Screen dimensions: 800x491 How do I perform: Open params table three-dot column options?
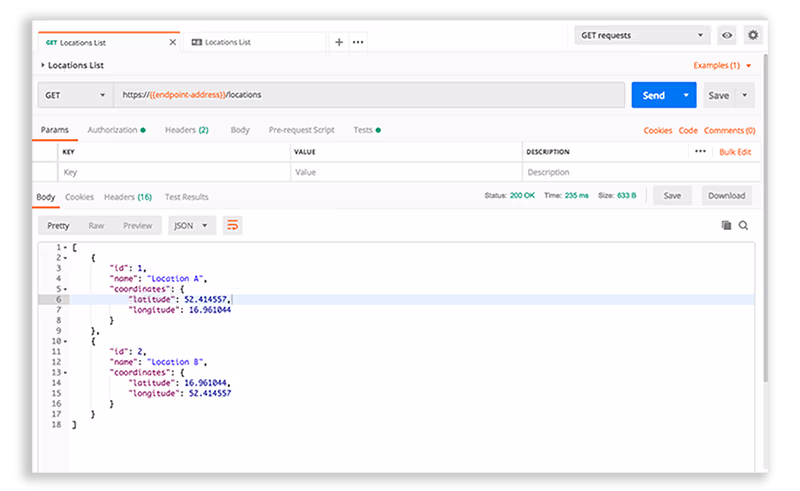click(x=700, y=151)
